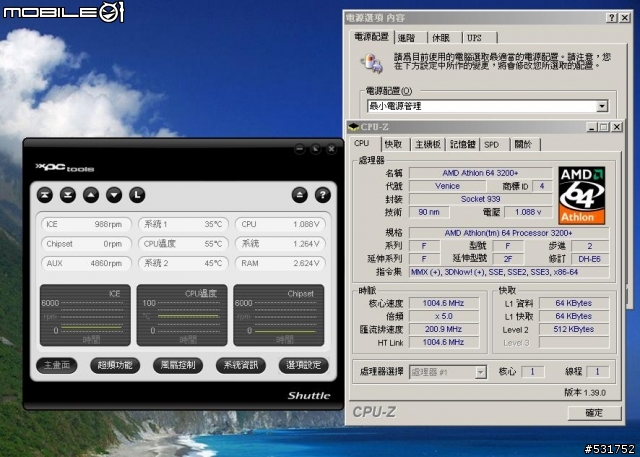Screen dimensions: 640x457
Task: Click the CPU-Z title bar chip icon
Action: [x=353, y=127]
